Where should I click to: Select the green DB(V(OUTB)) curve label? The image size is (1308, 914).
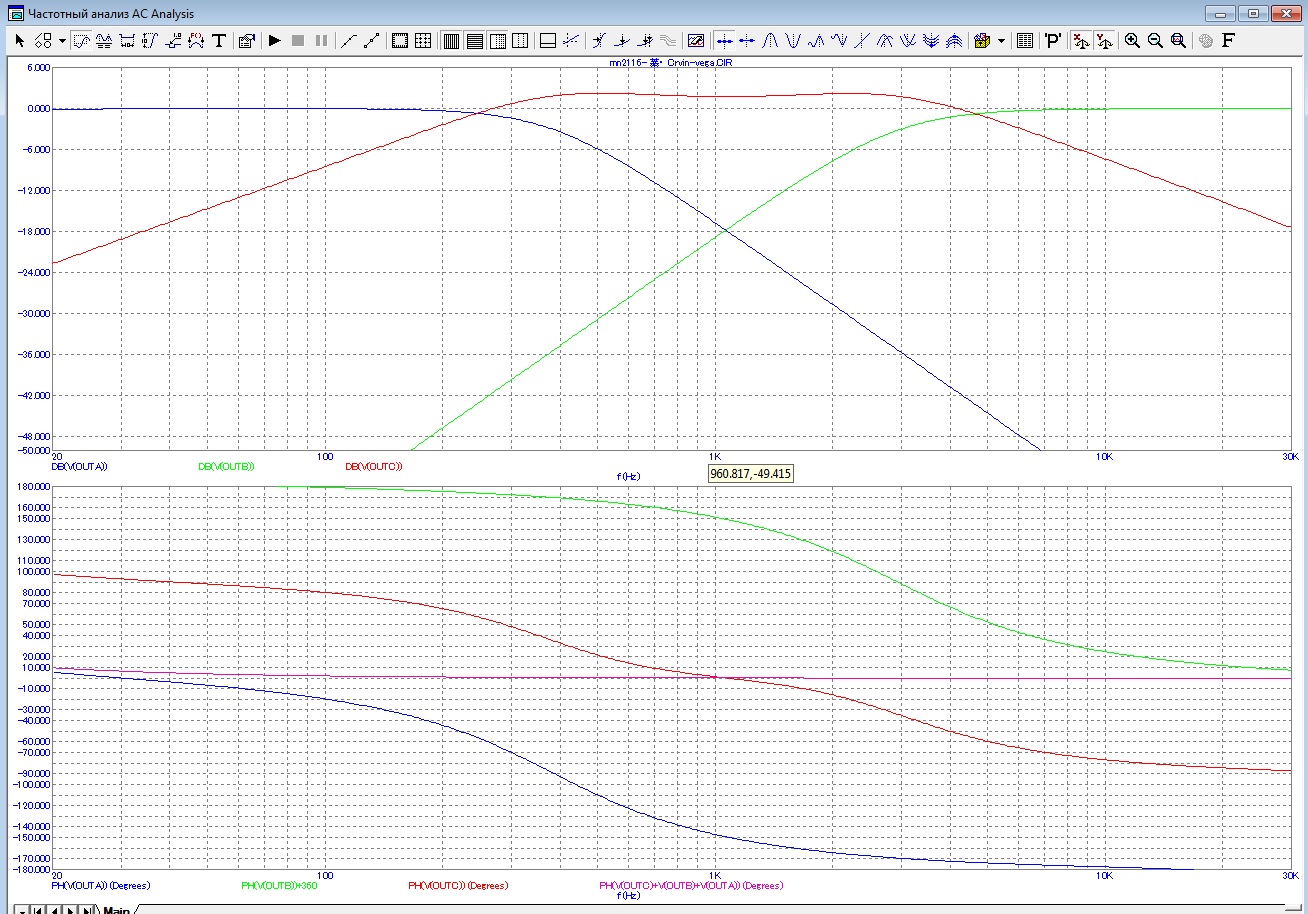(226, 466)
